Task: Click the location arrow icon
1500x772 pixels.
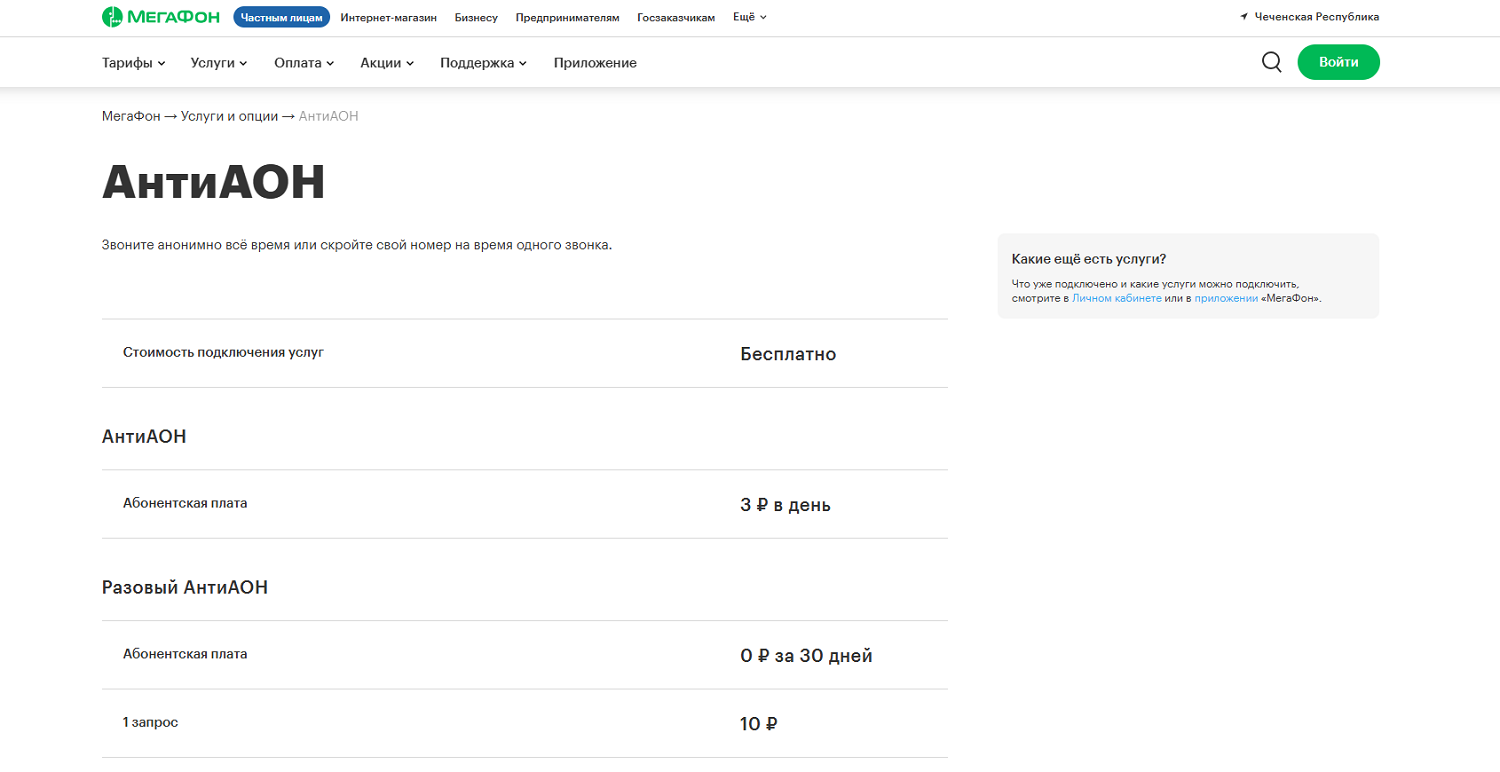Action: (x=1244, y=17)
